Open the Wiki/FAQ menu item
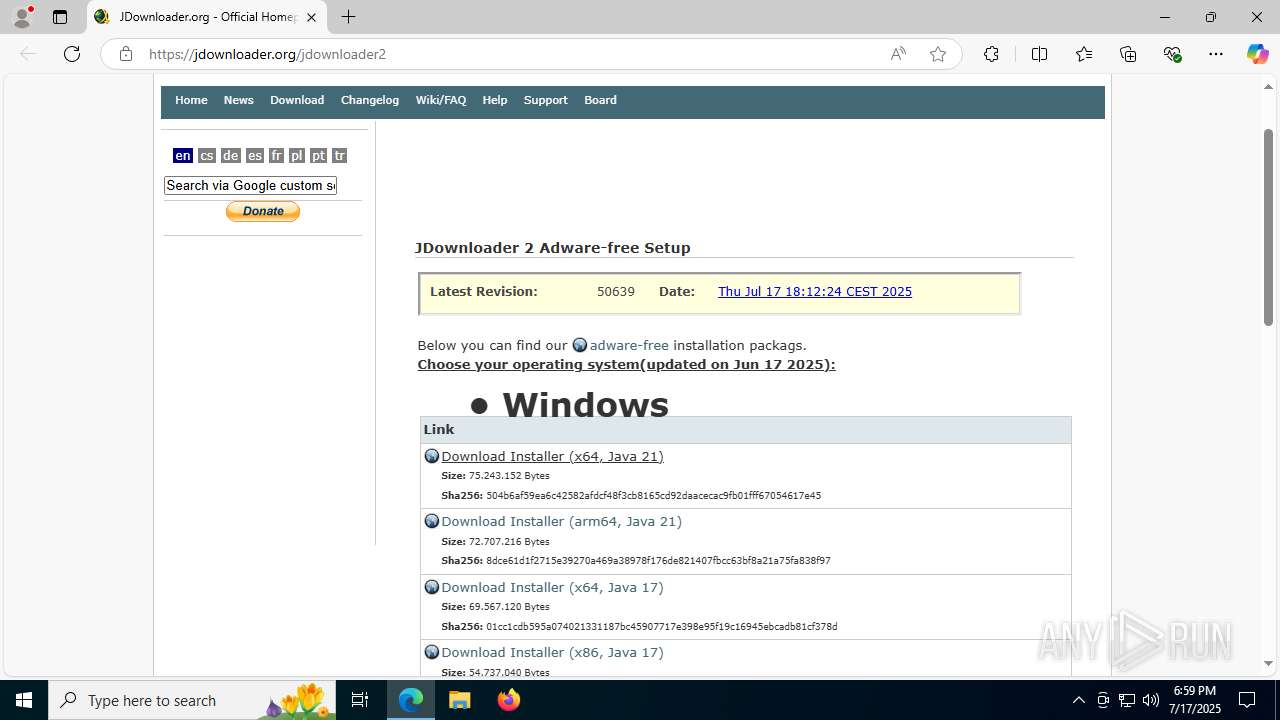 [x=441, y=100]
